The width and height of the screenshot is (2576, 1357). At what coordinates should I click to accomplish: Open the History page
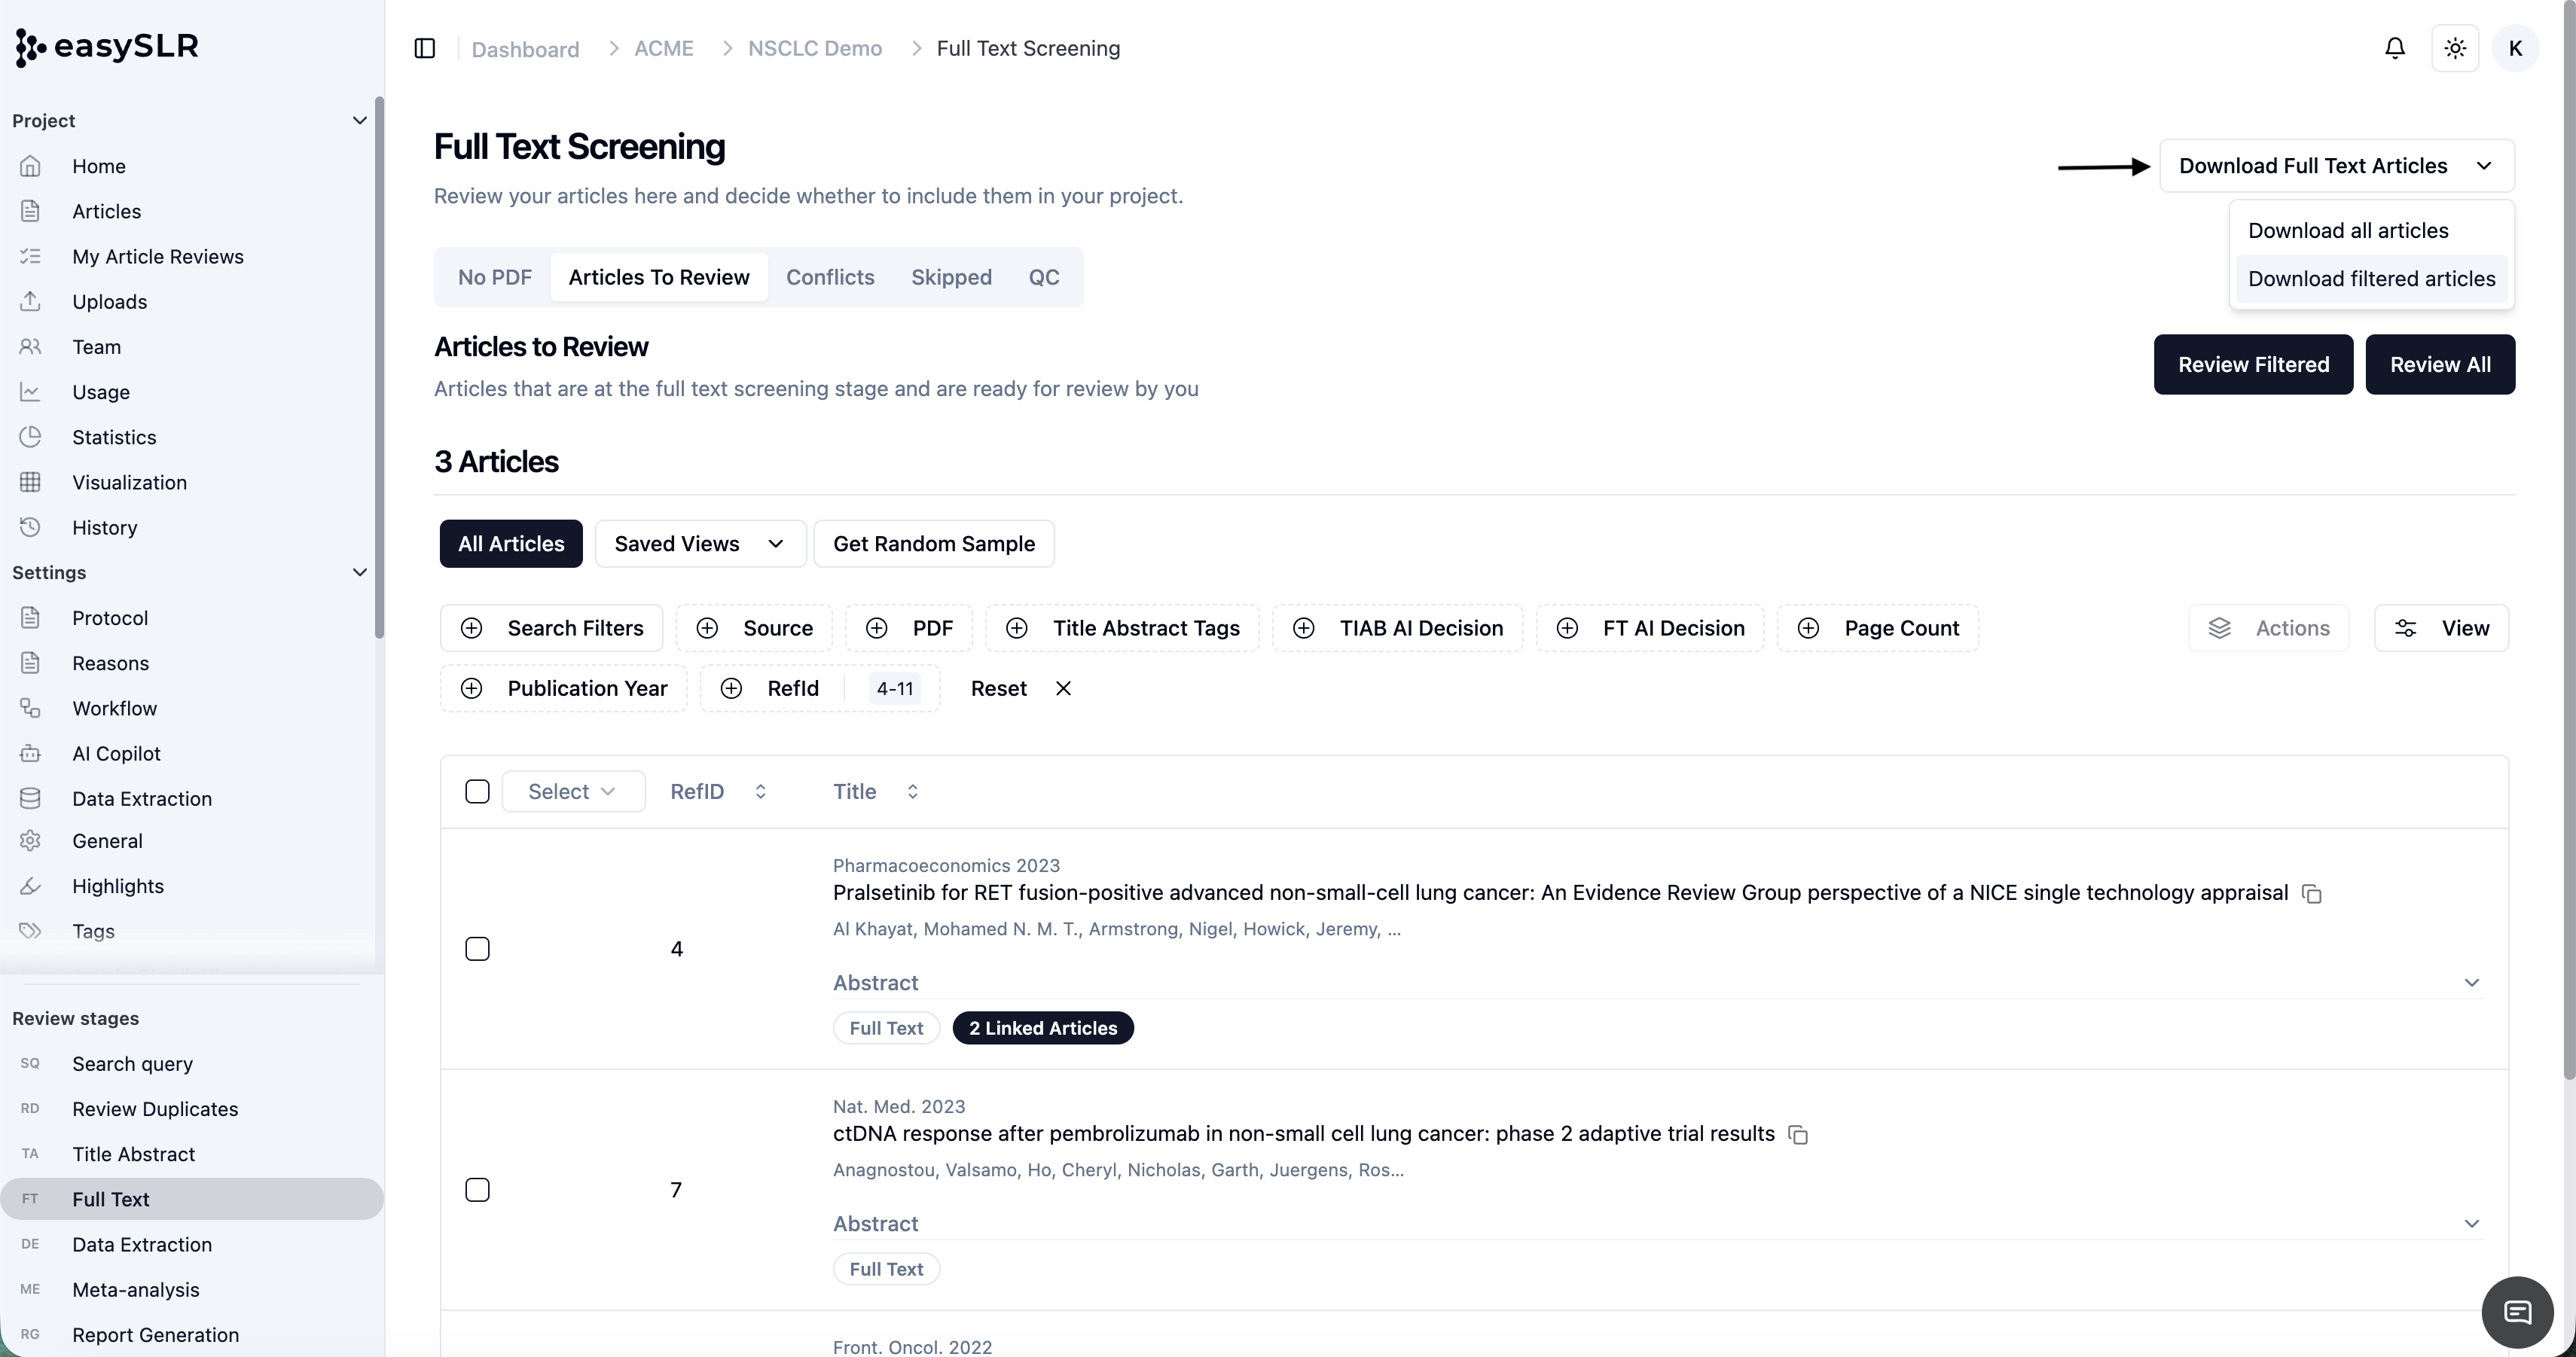click(104, 527)
